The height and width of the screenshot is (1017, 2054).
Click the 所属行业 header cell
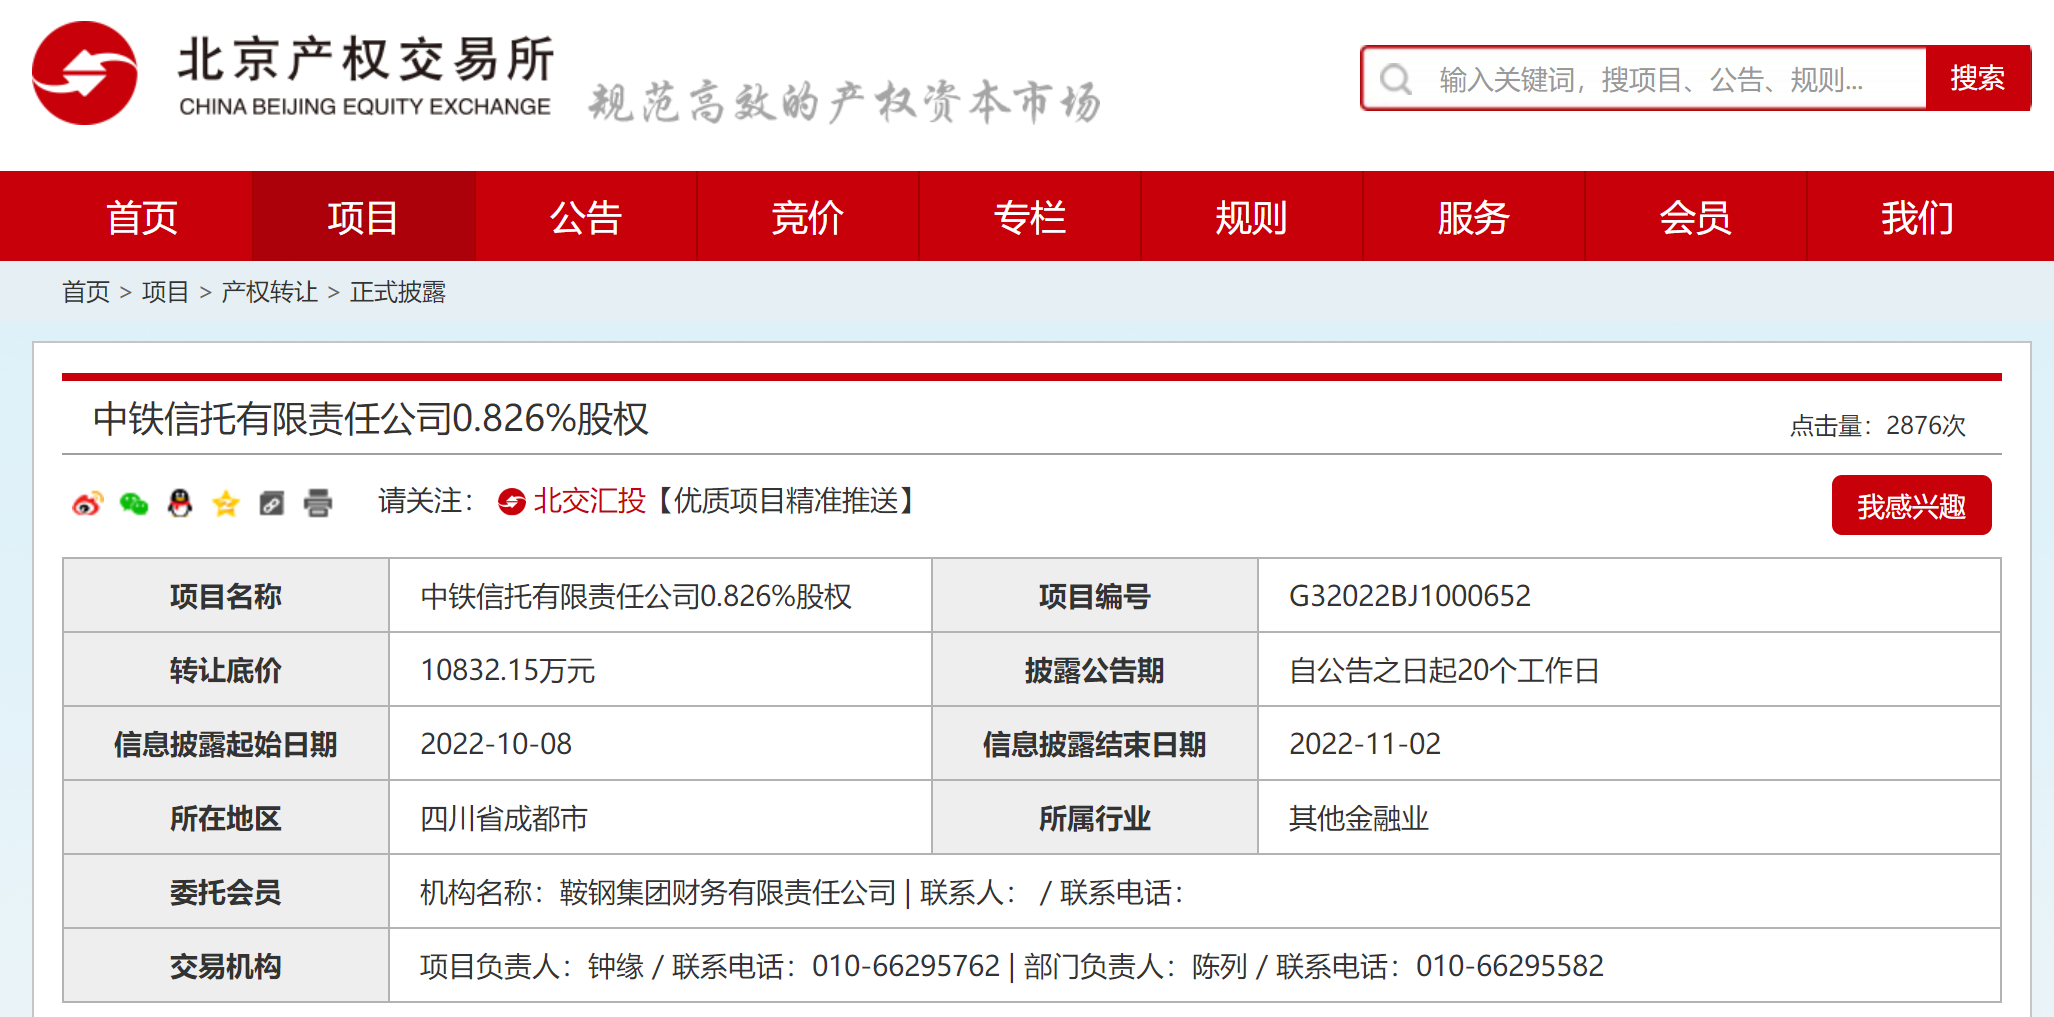(1095, 818)
